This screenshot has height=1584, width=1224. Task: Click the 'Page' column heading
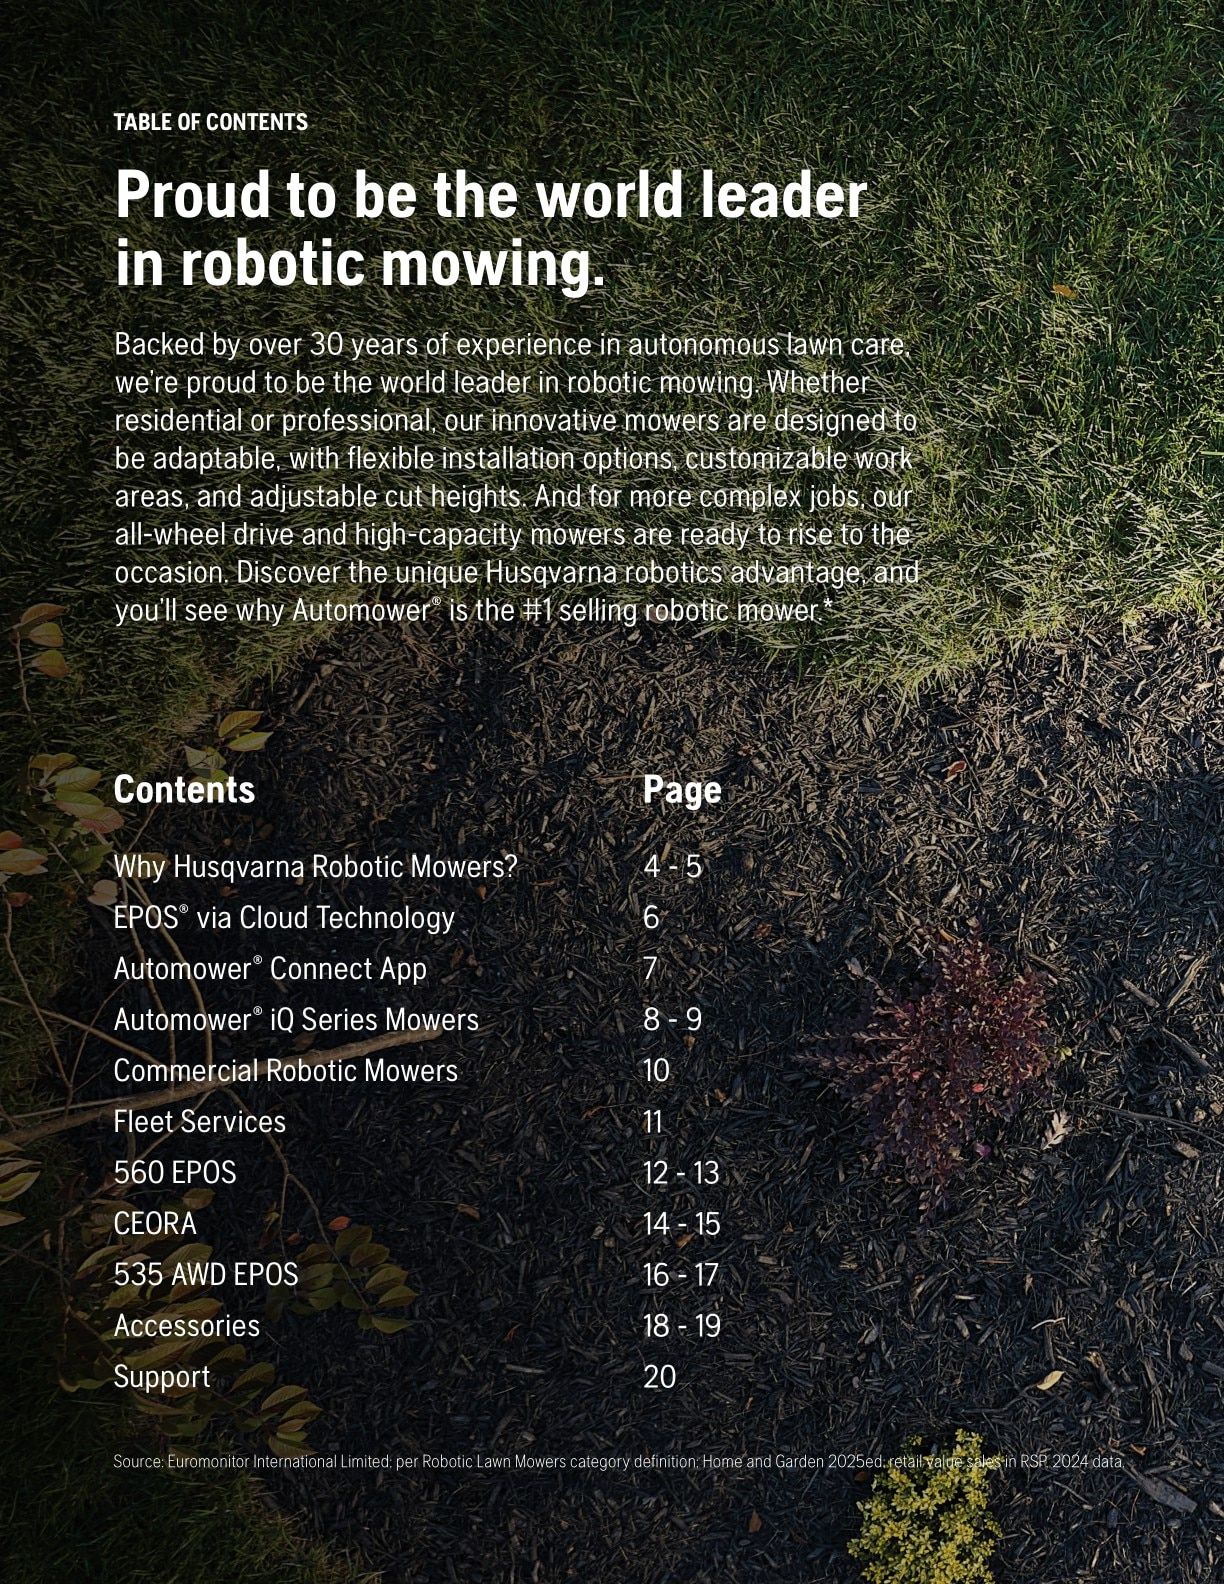[682, 790]
